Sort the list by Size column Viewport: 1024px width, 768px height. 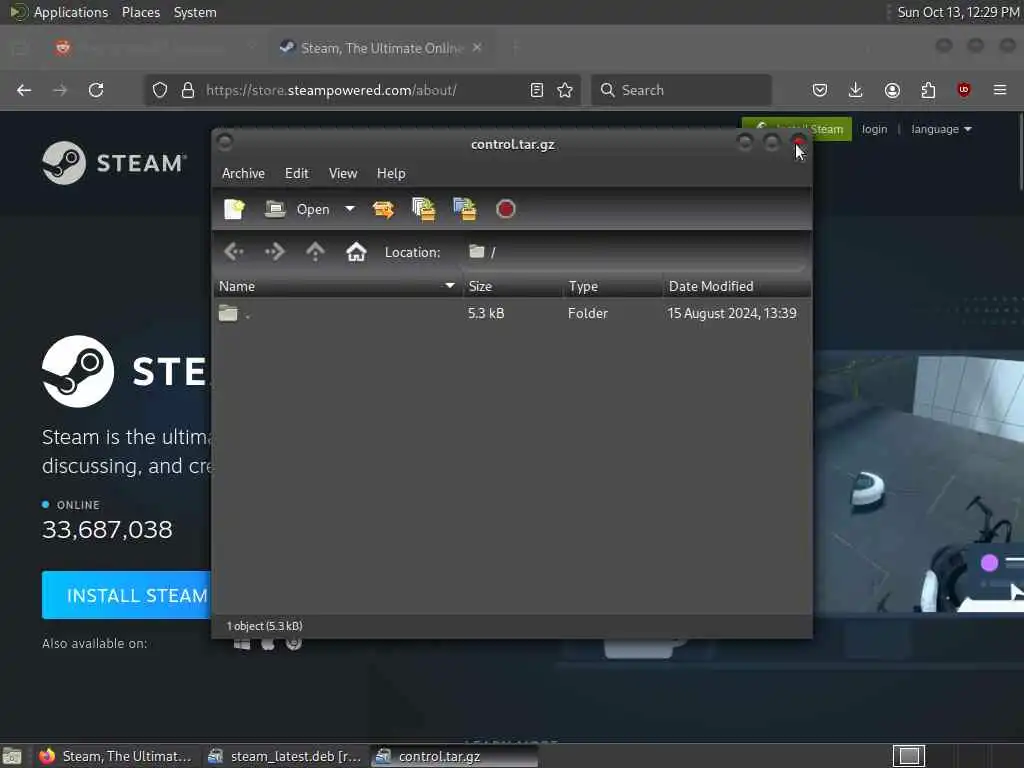513,286
